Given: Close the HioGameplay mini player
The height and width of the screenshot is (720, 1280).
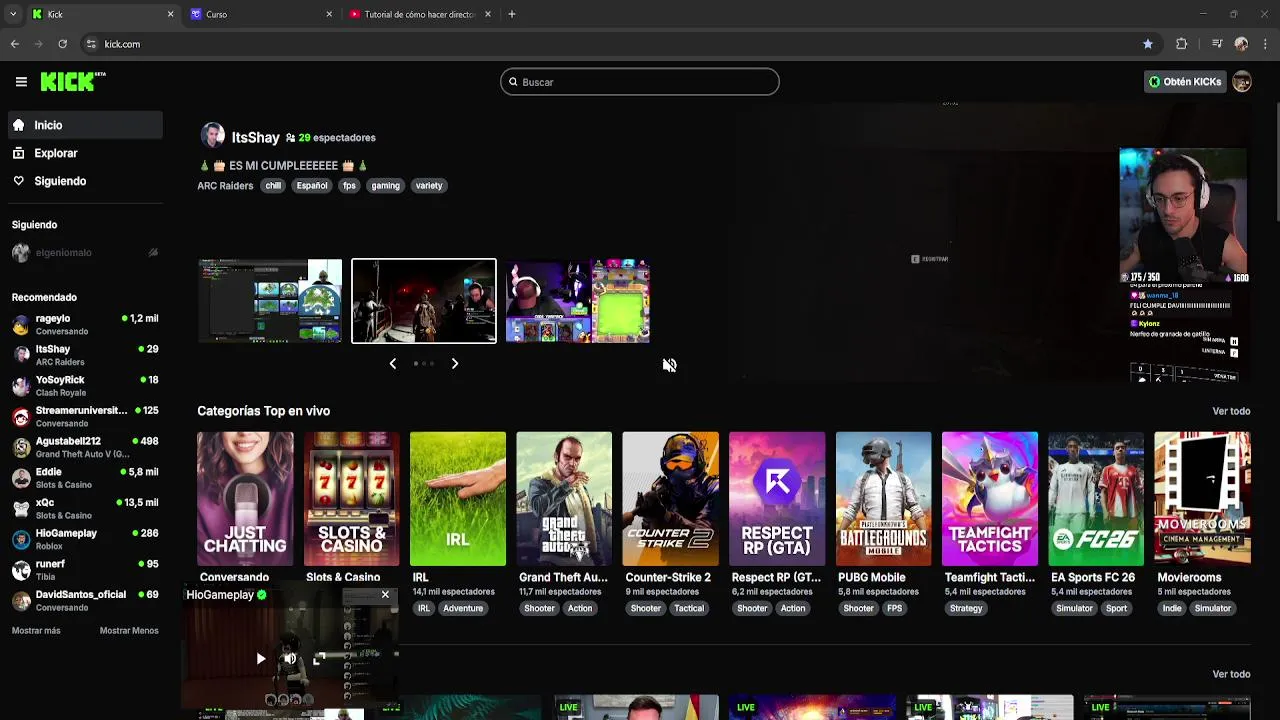Looking at the screenshot, I should pyautogui.click(x=385, y=595).
